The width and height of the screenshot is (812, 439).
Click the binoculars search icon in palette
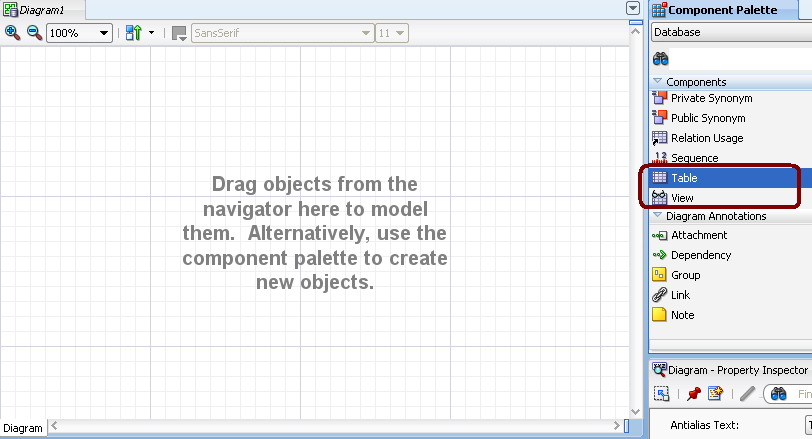(x=661, y=59)
